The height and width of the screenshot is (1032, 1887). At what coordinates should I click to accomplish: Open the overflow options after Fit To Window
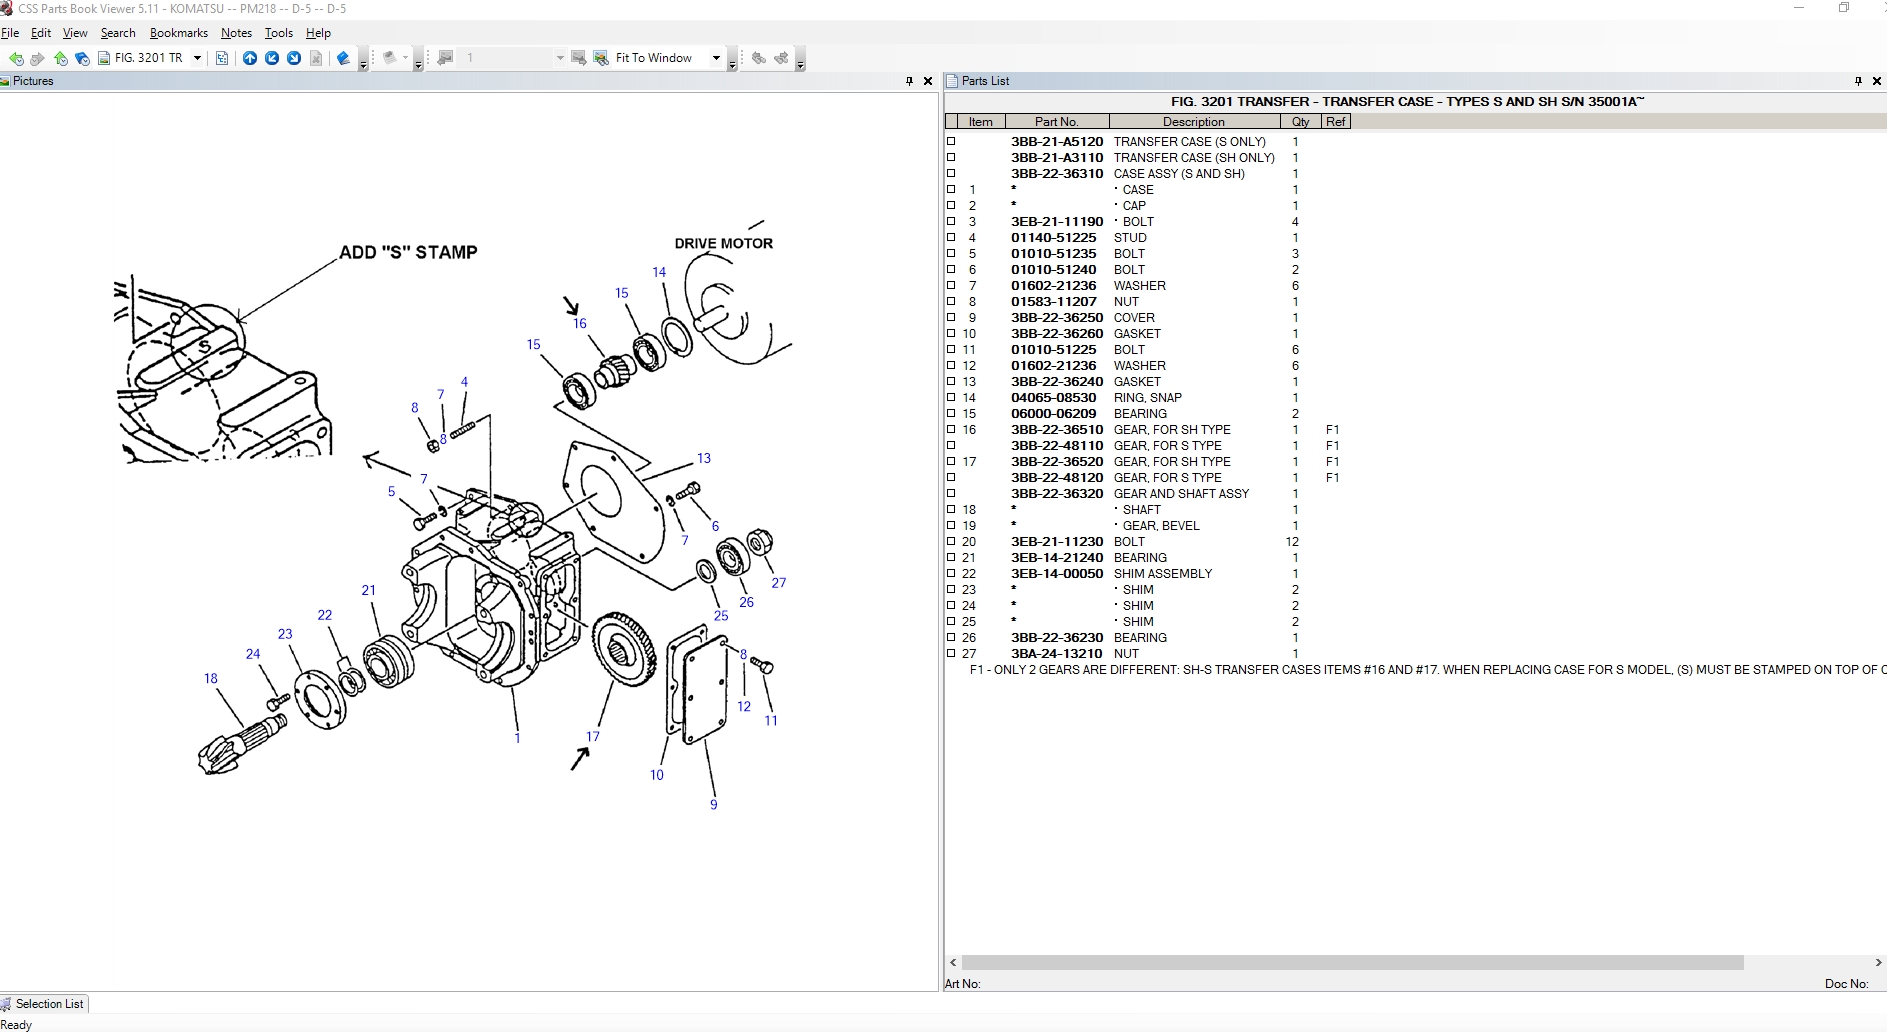click(732, 61)
